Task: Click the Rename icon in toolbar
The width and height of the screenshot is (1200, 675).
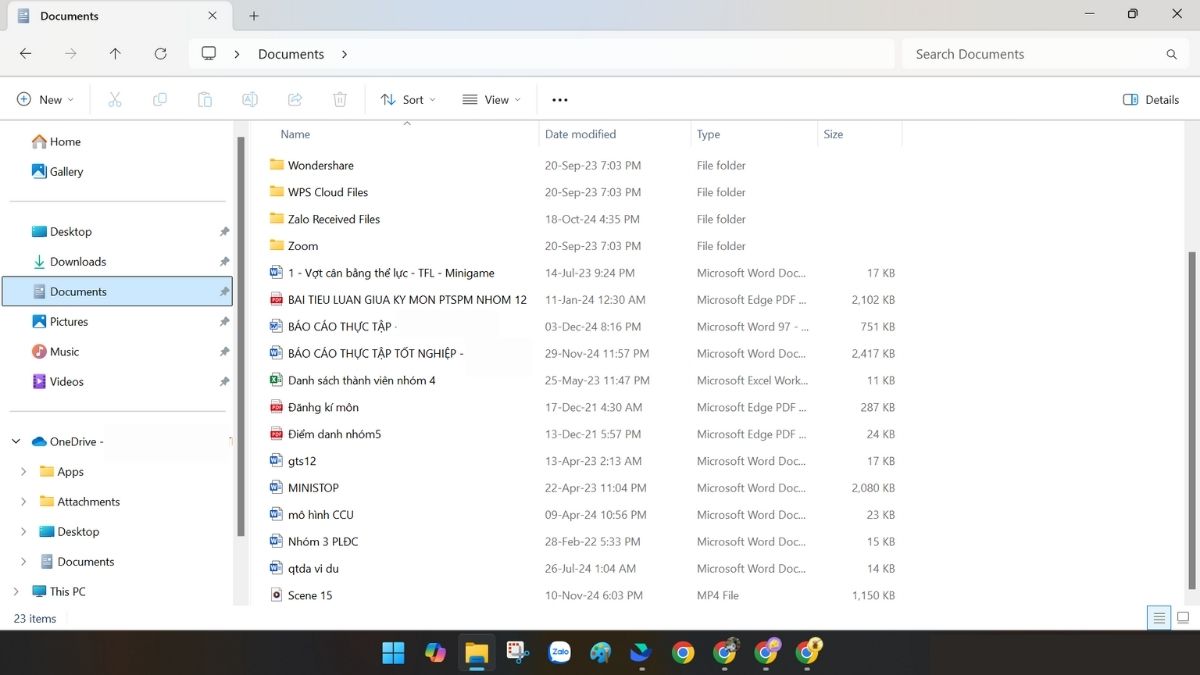Action: click(250, 100)
